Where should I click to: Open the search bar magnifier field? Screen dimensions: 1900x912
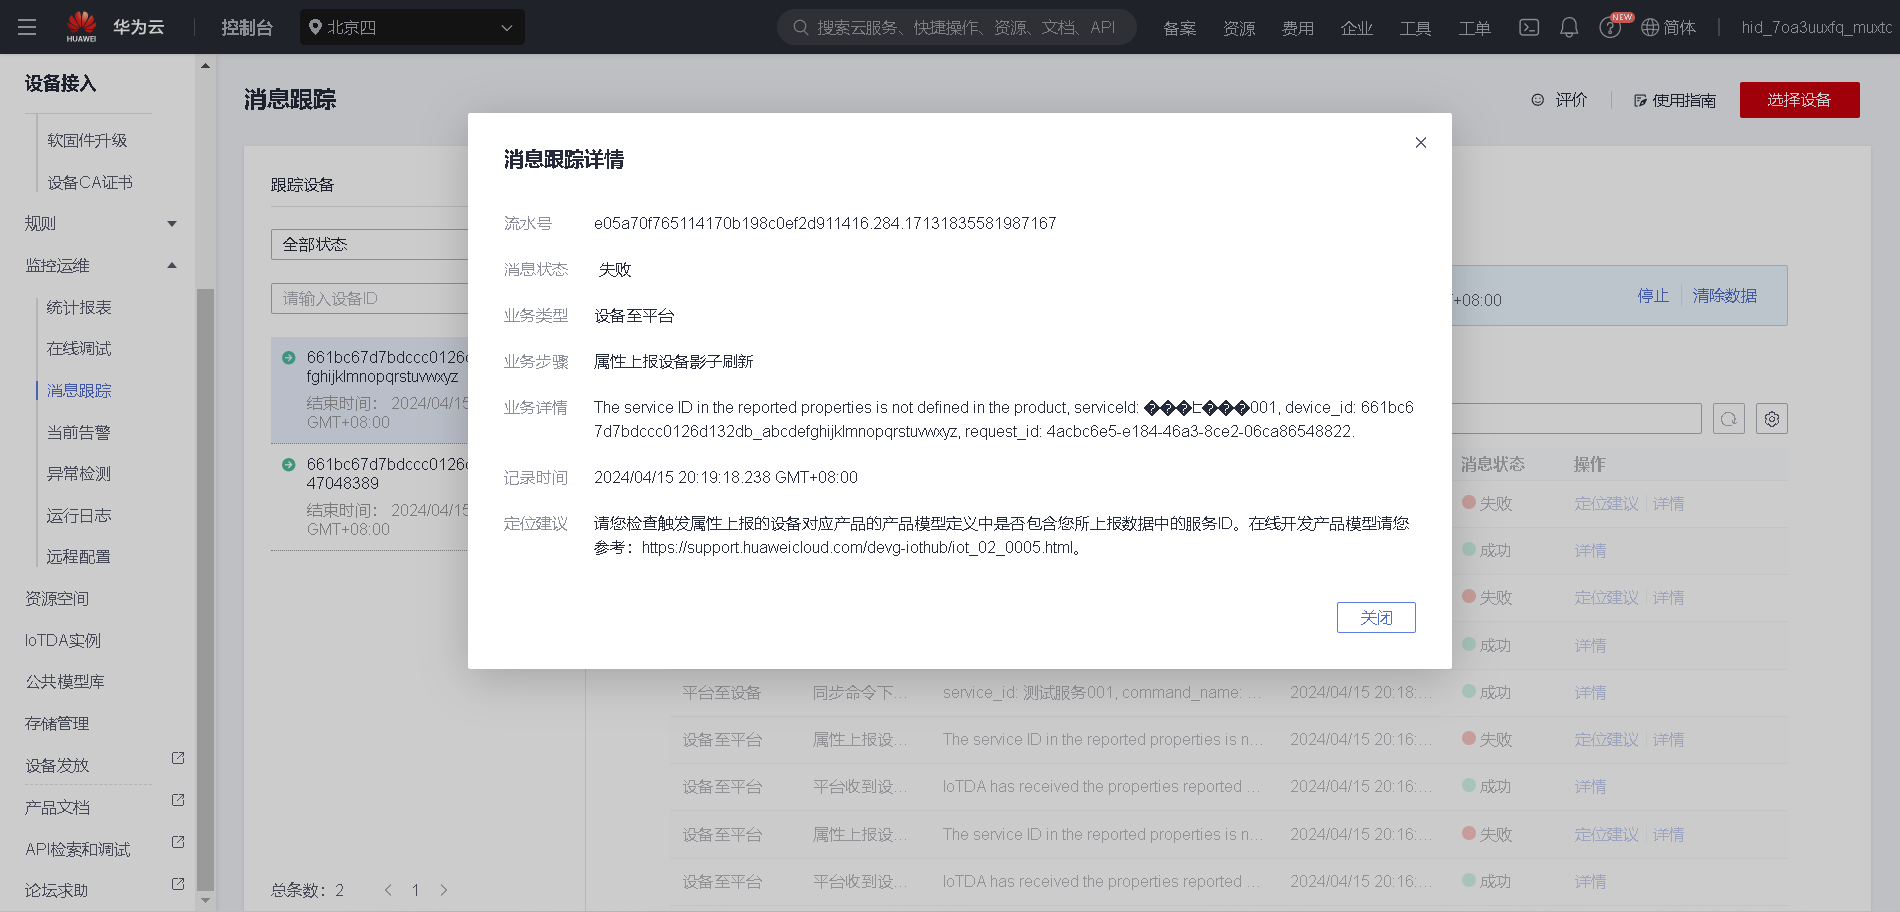tap(957, 27)
